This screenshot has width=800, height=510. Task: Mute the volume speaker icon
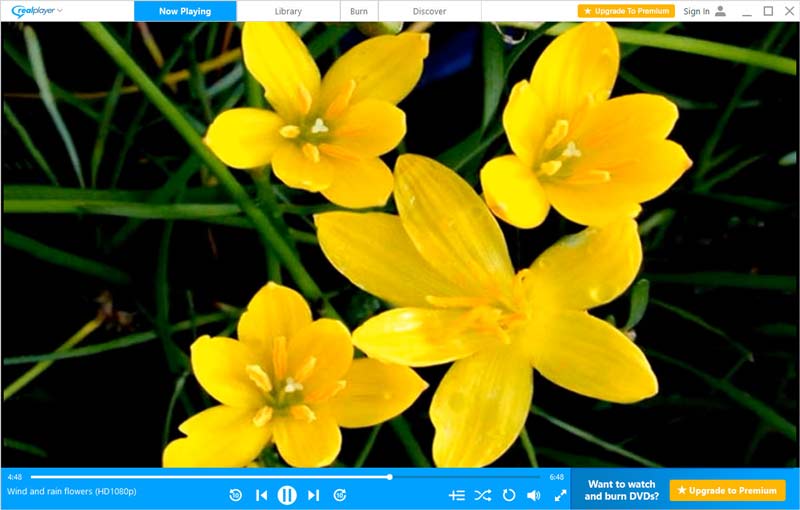tap(534, 495)
